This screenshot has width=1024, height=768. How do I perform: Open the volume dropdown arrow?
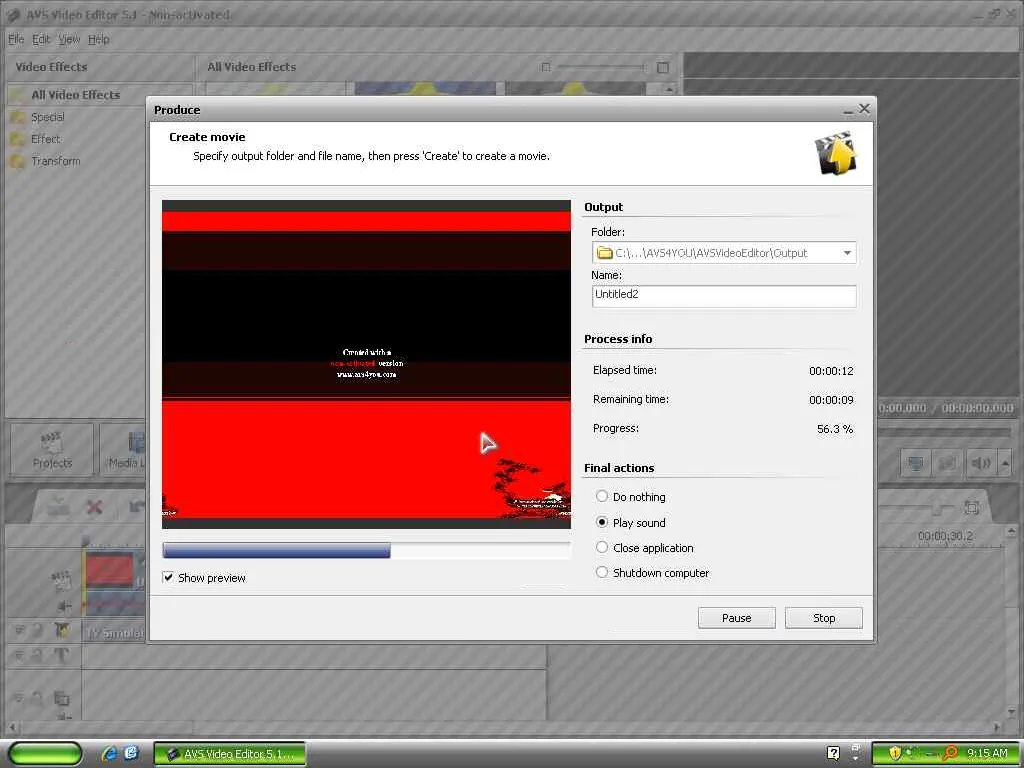point(1006,463)
